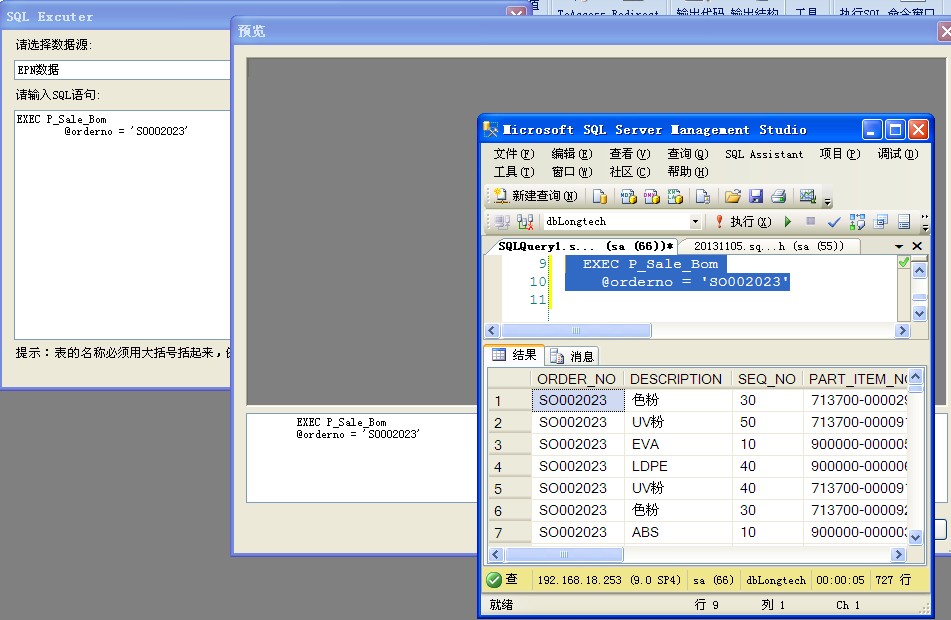The image size is (951, 620).
Task: Click the Database Engine Query icon
Action: pos(600,196)
